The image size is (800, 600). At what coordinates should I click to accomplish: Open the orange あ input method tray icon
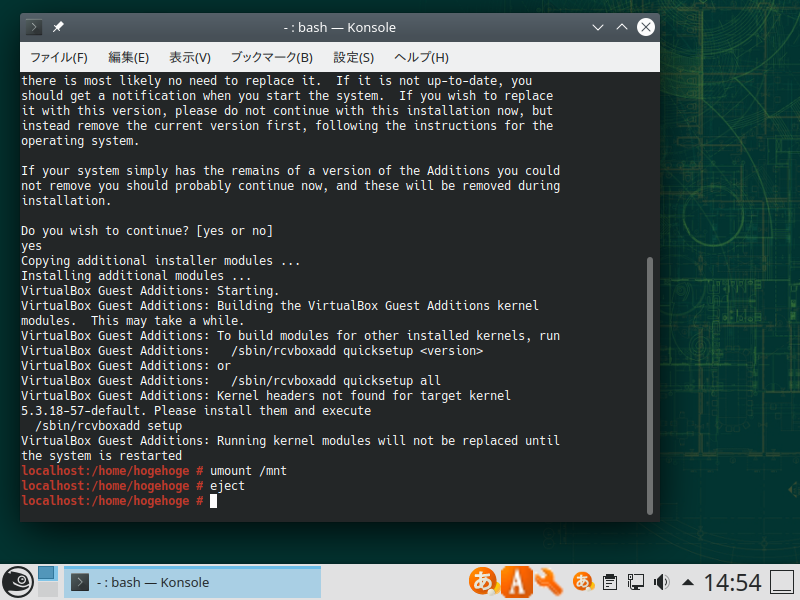[x=483, y=581]
